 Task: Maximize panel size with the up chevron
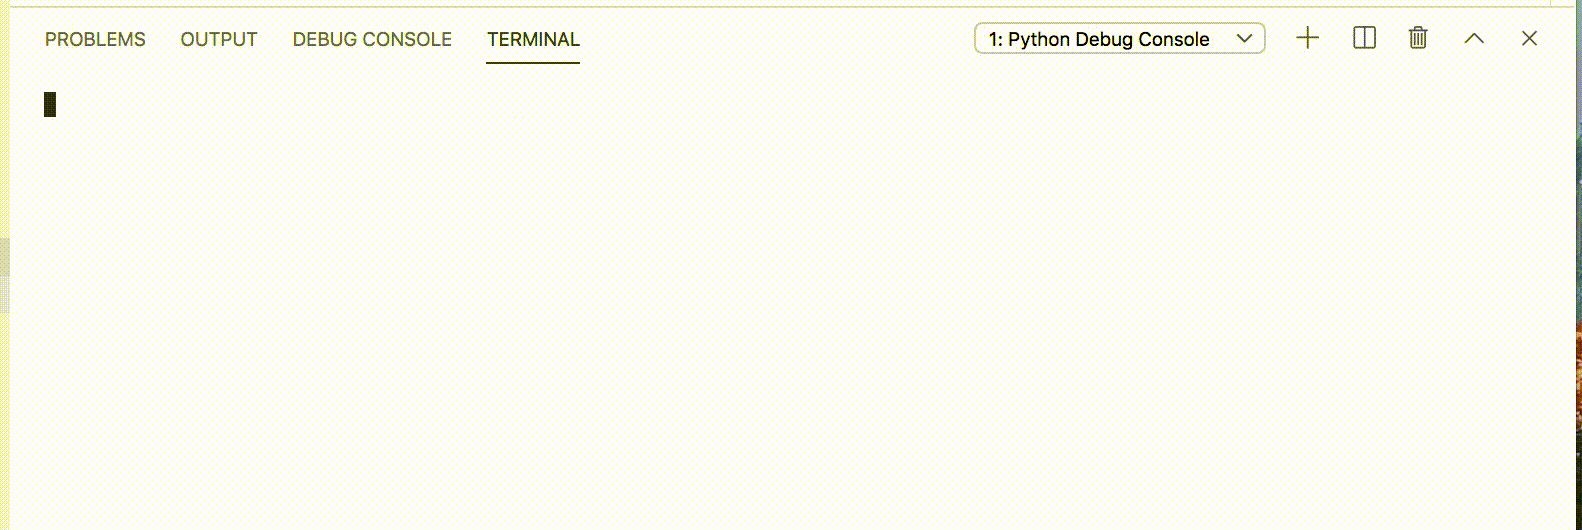1474,39
